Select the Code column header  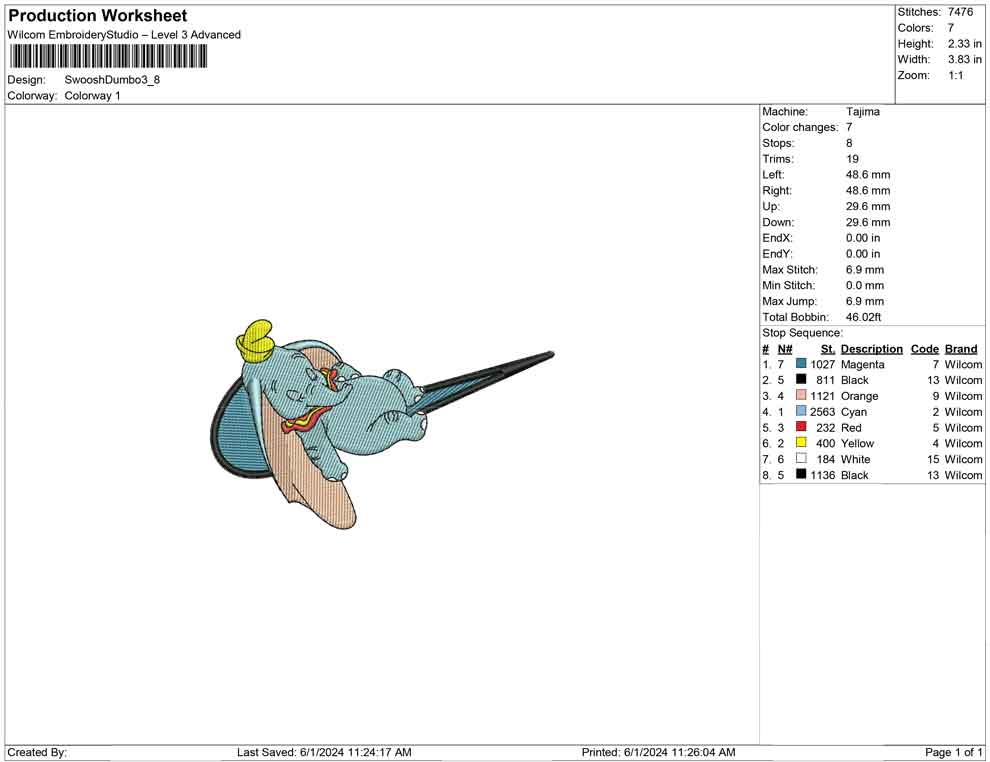[925, 349]
